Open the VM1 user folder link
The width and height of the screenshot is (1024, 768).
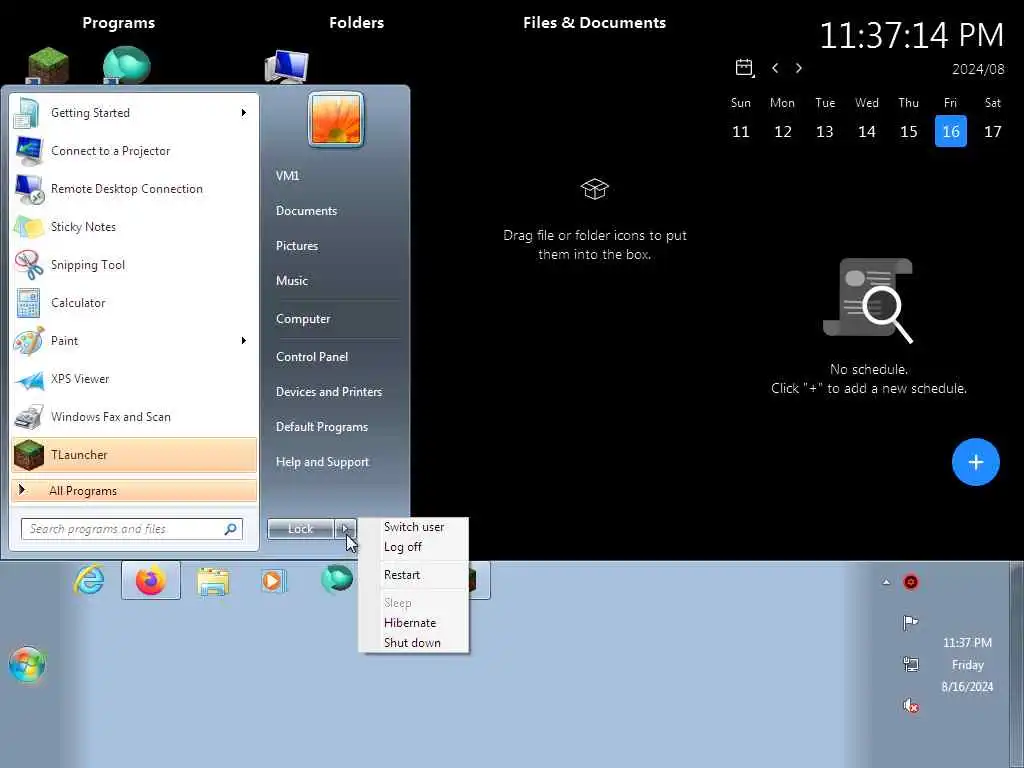[287, 176]
